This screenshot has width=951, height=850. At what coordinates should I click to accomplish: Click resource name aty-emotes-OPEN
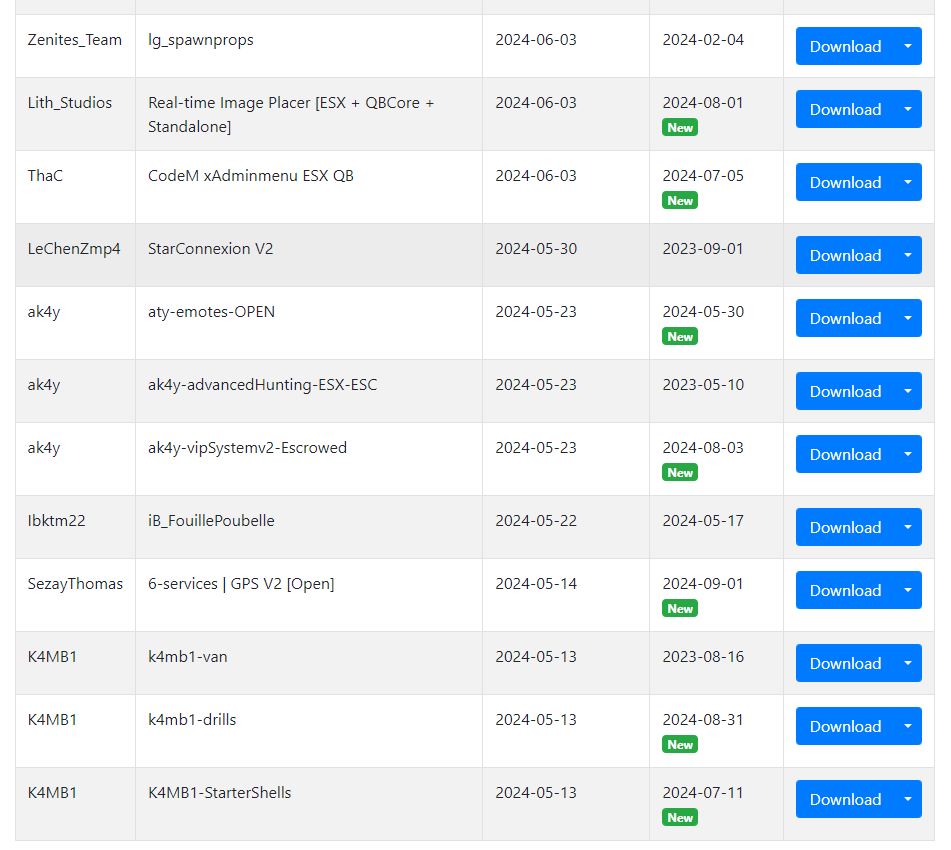(211, 312)
